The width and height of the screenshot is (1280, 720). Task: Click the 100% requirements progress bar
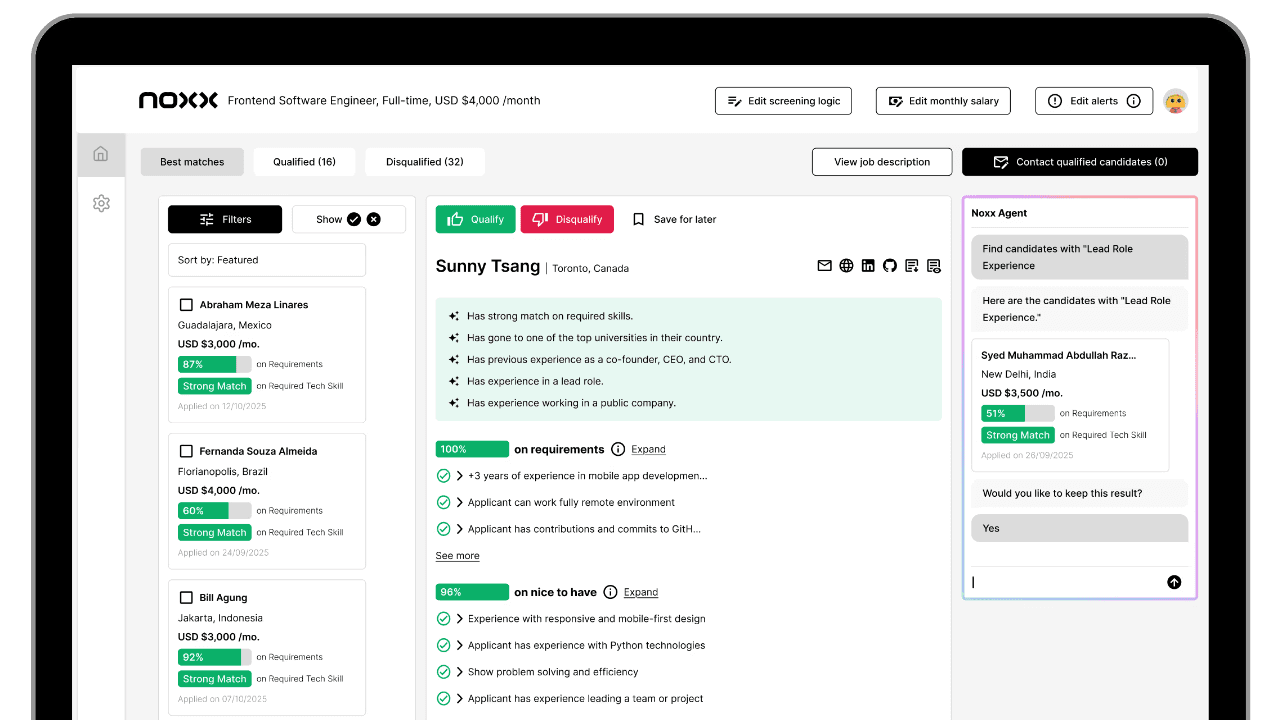pyautogui.click(x=472, y=450)
